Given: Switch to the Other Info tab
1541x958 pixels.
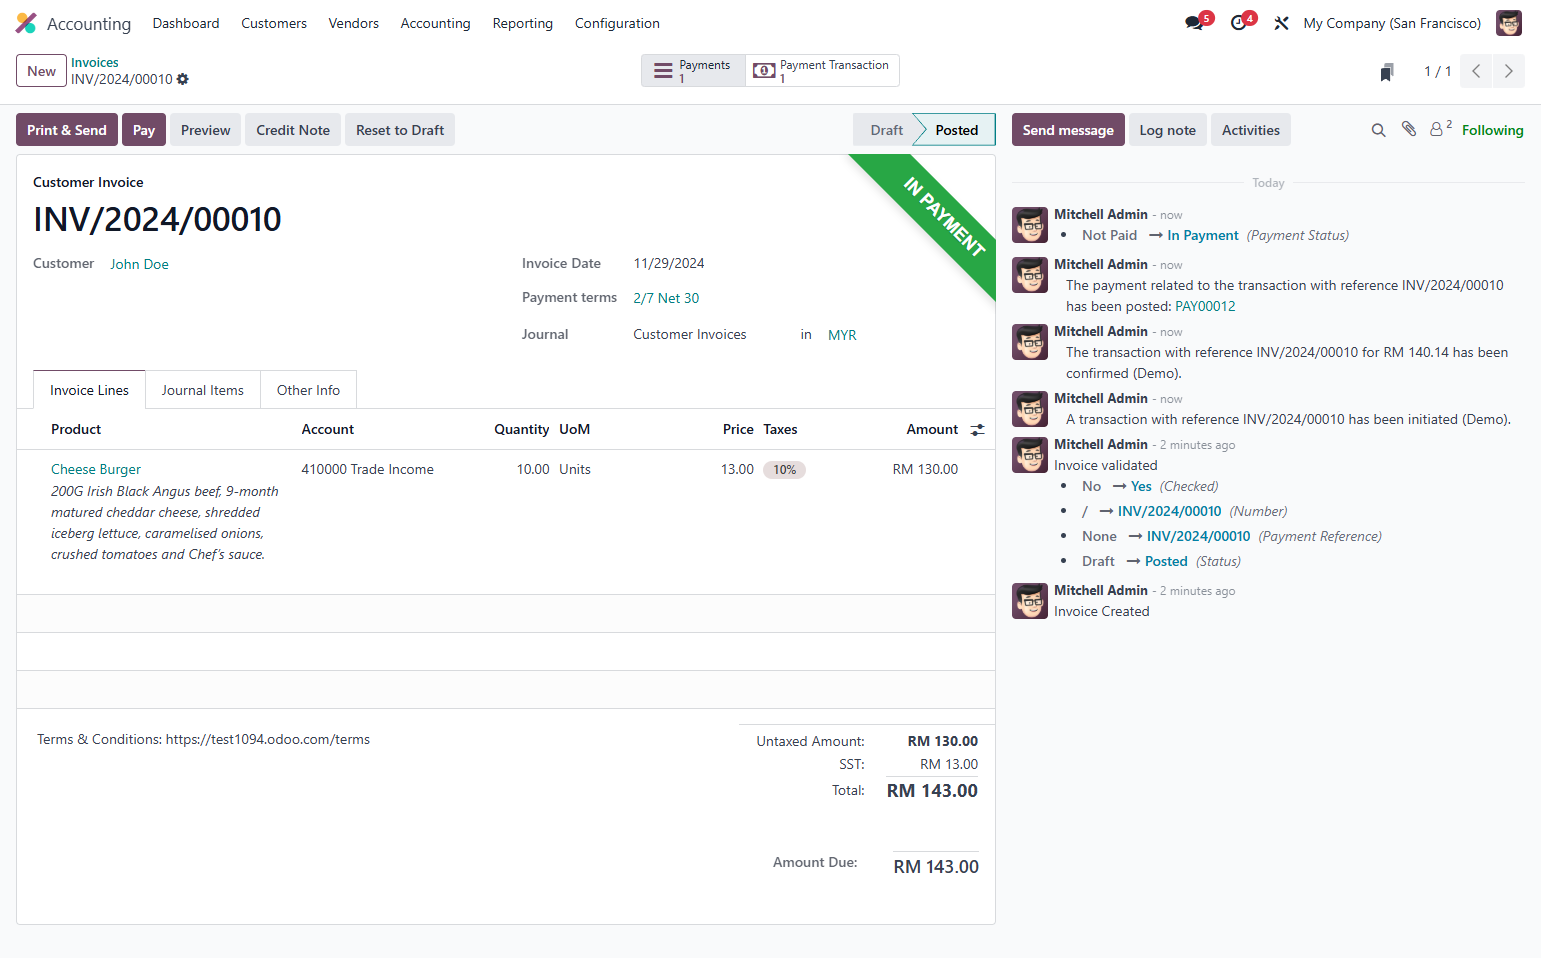Looking at the screenshot, I should [308, 390].
